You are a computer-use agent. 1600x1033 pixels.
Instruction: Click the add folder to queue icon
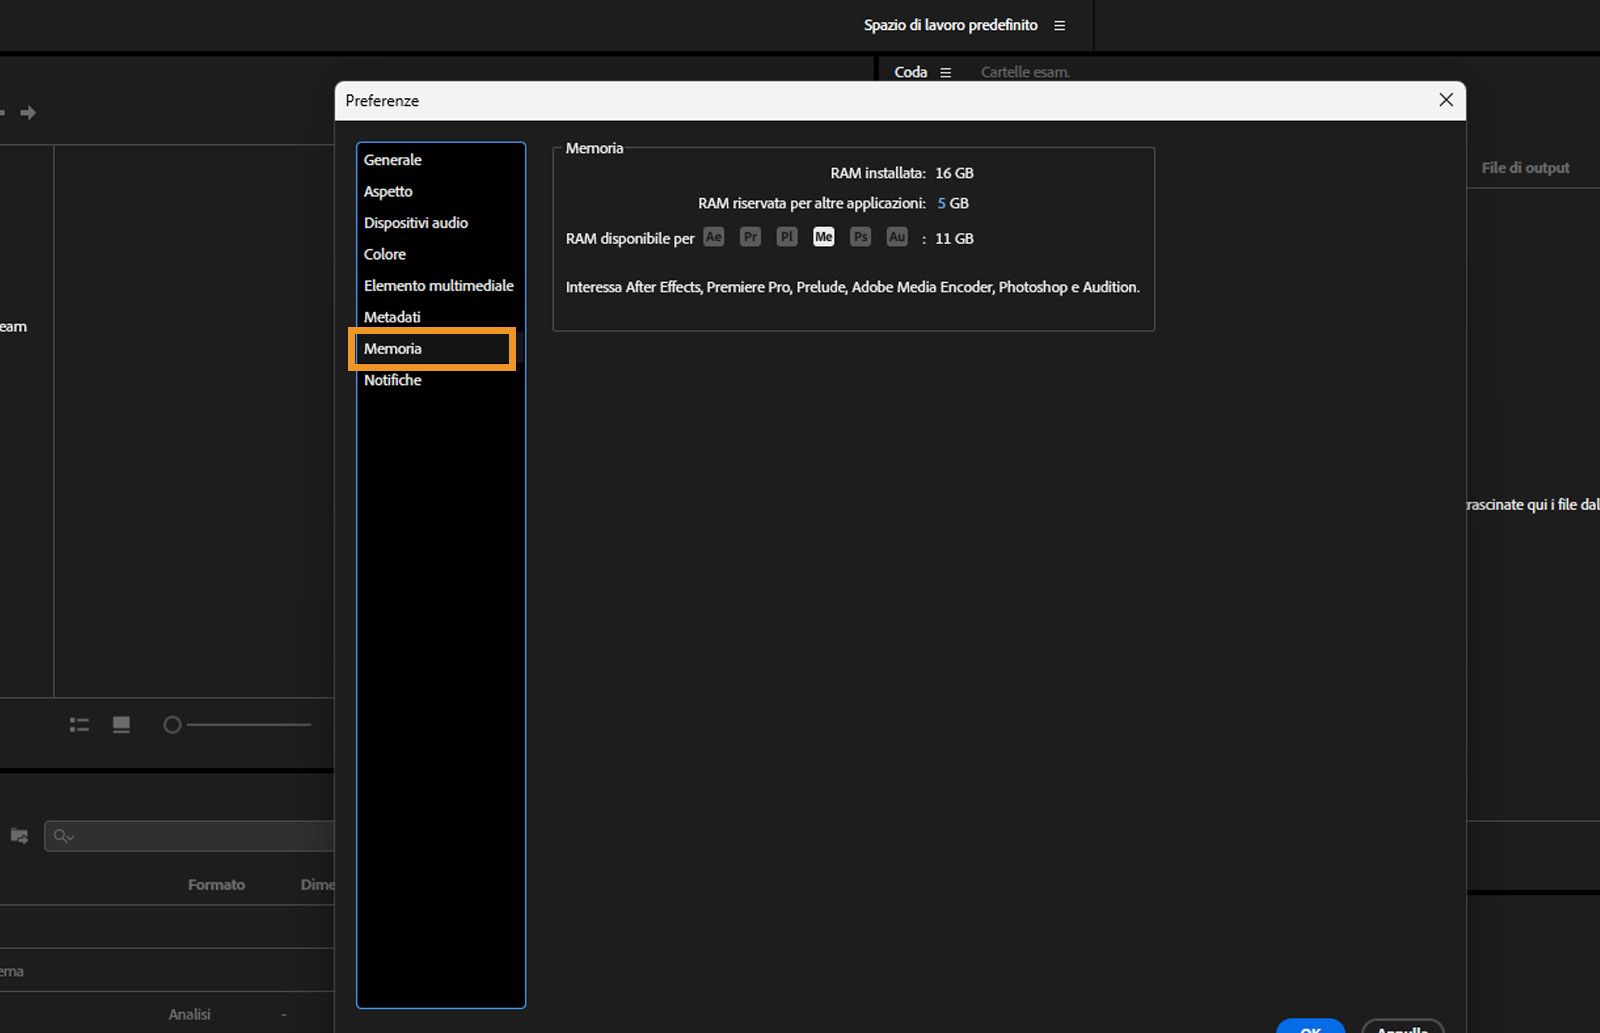(x=18, y=836)
